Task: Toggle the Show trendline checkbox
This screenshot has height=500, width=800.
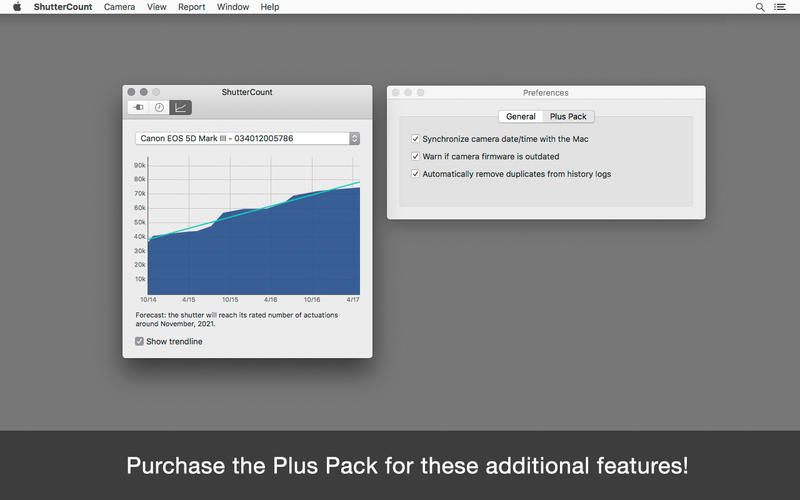Action: click(139, 341)
